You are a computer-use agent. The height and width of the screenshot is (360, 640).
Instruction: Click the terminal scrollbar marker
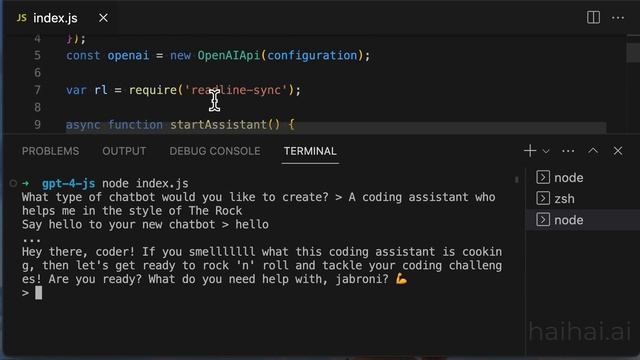517,179
